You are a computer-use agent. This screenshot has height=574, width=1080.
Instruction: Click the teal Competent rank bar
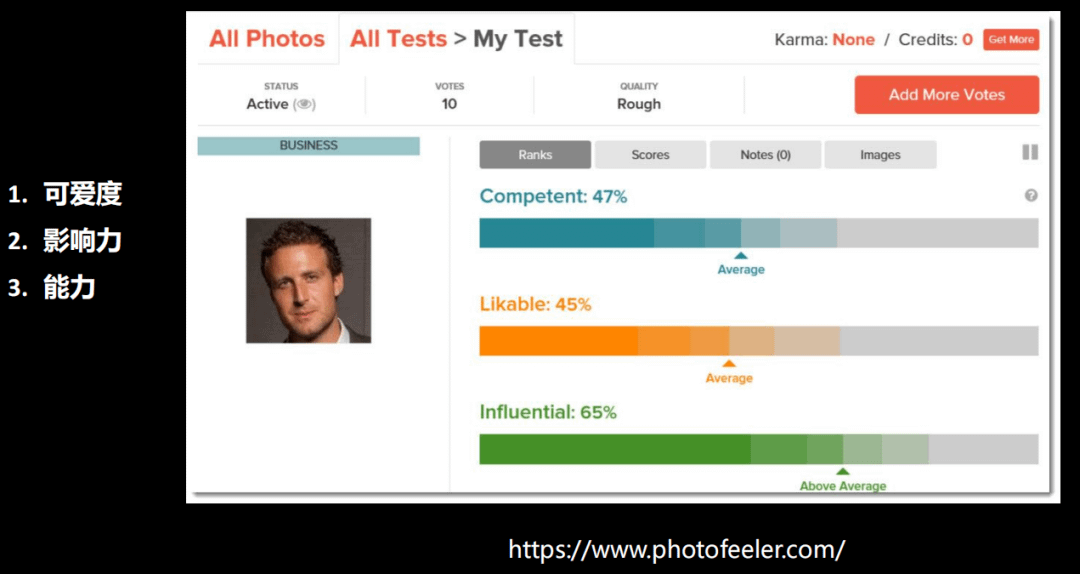point(758,233)
